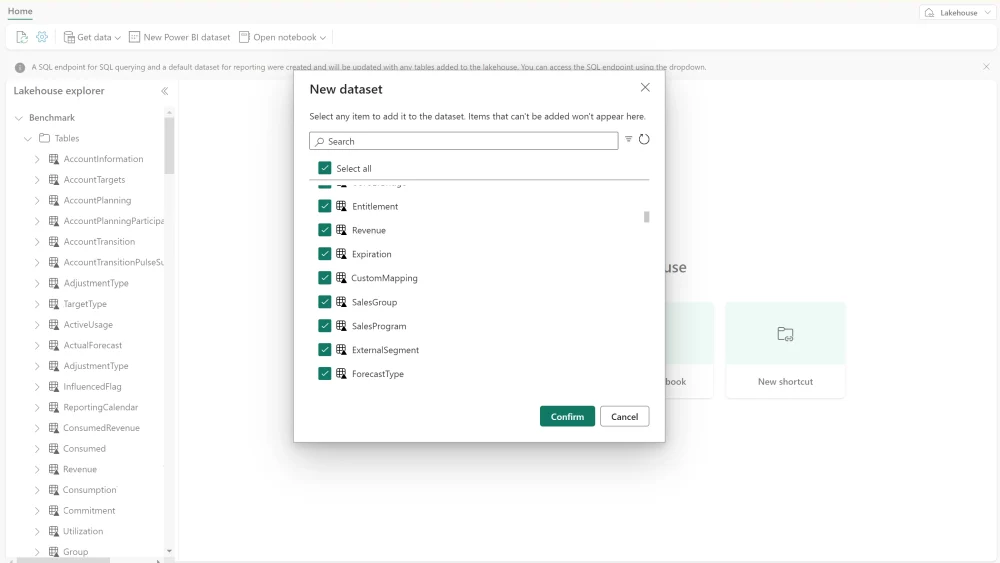
Task: Uncheck the SalesProgram checkbox
Action: pos(325,326)
